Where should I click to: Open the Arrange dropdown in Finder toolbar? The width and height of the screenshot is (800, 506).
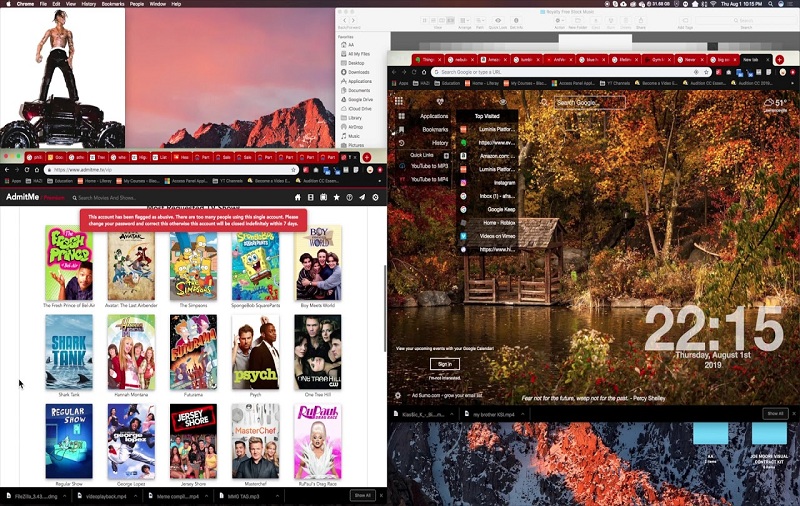pos(464,21)
